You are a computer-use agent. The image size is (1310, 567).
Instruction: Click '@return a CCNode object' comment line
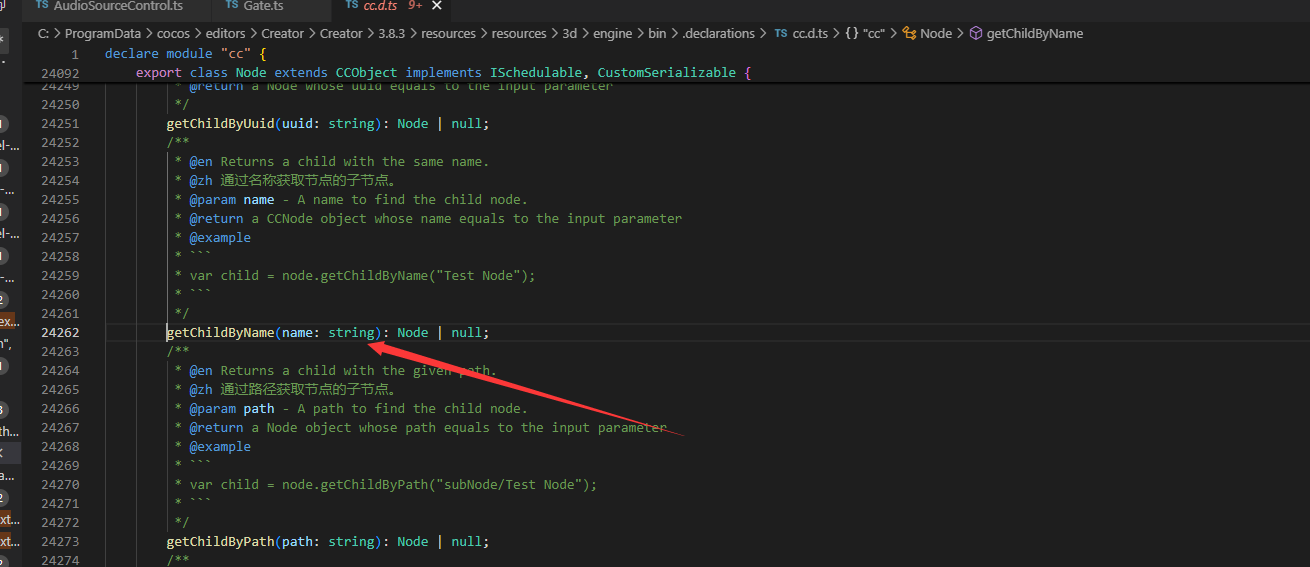pos(428,219)
